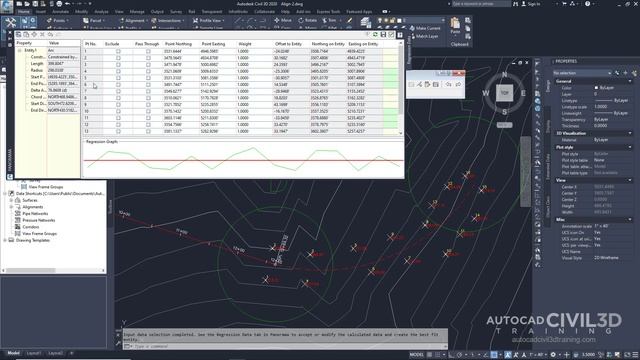Screen dimensions: 640x360
Task: Click the Select Objects plus icon in Properties
Action: click(625, 73)
